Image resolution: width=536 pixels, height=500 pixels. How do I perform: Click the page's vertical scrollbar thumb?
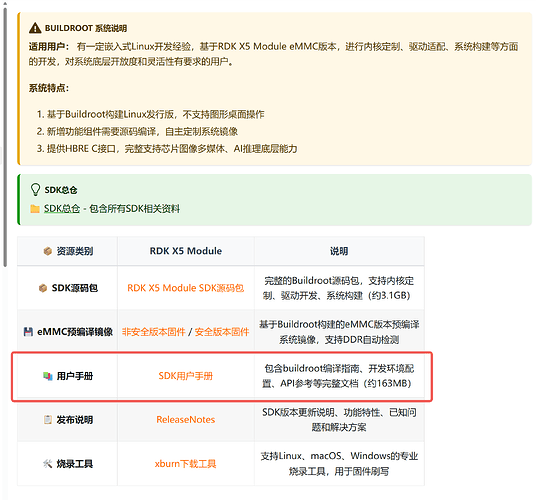5,137
